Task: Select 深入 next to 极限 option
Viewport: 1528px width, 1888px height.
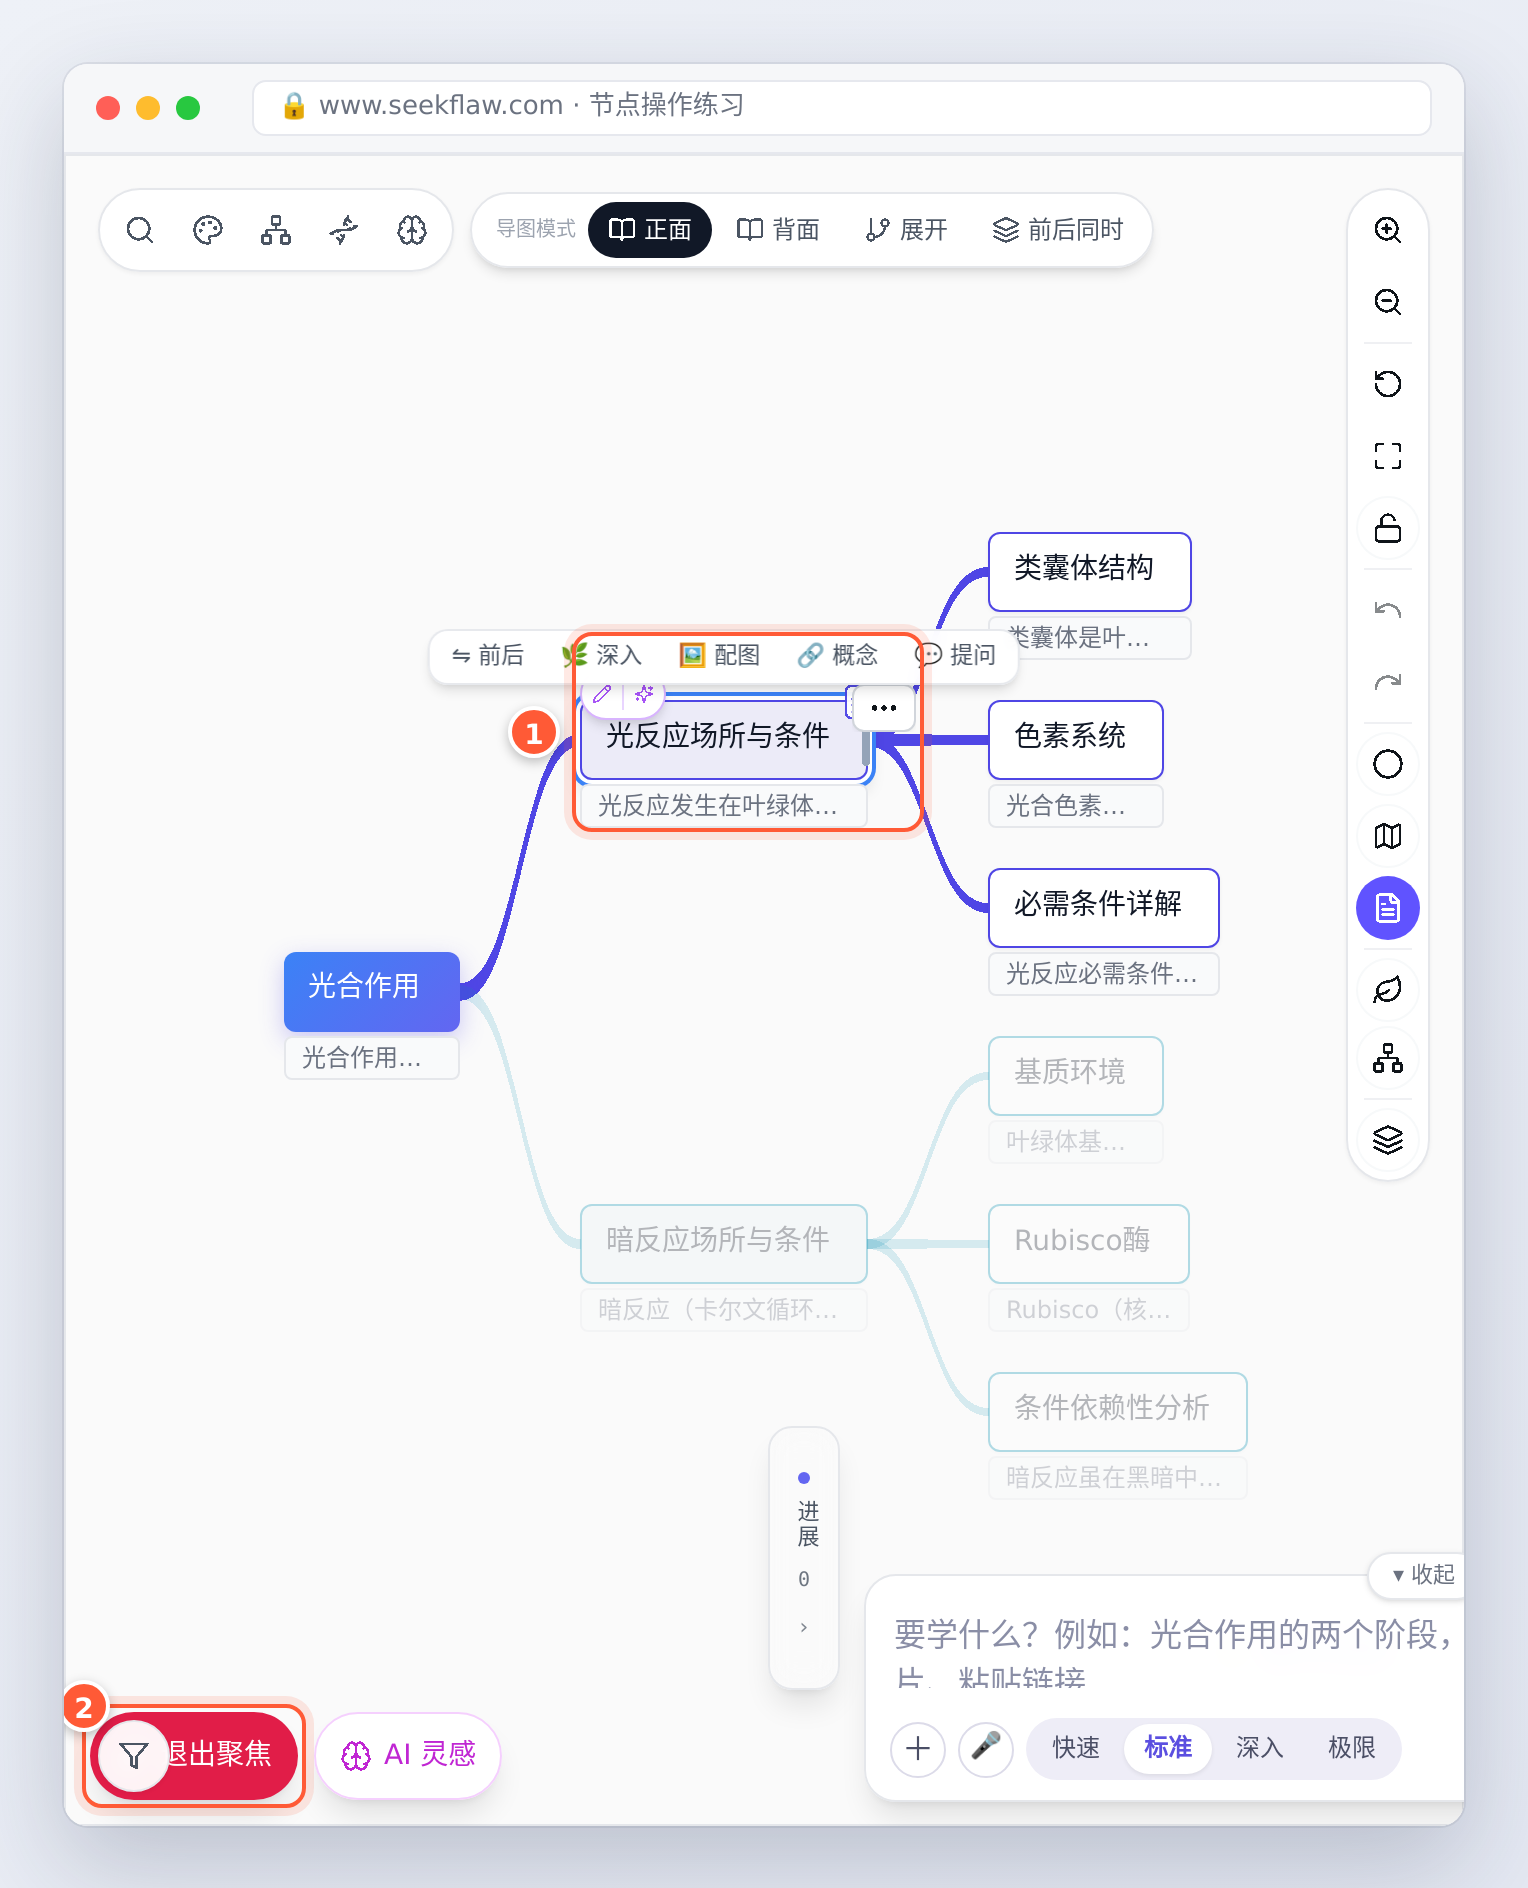Action: (1260, 1748)
